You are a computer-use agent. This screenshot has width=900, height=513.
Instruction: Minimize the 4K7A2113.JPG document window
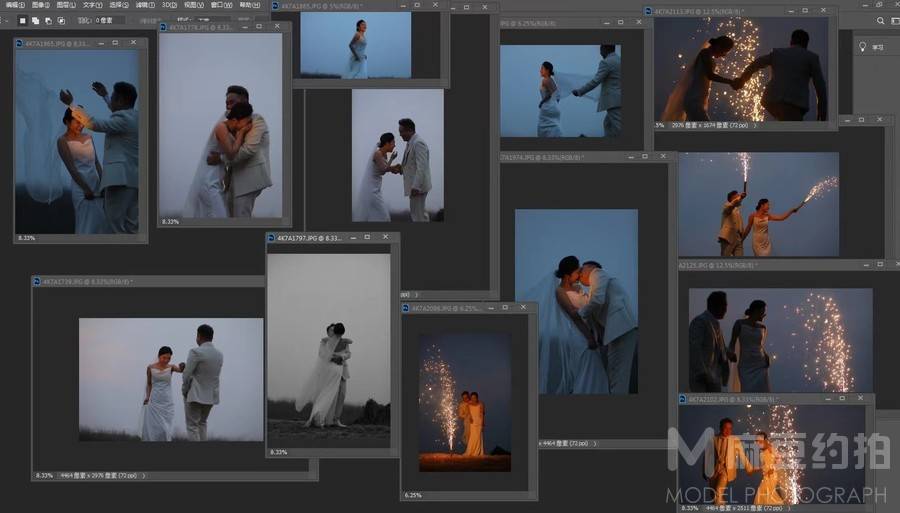(x=791, y=11)
